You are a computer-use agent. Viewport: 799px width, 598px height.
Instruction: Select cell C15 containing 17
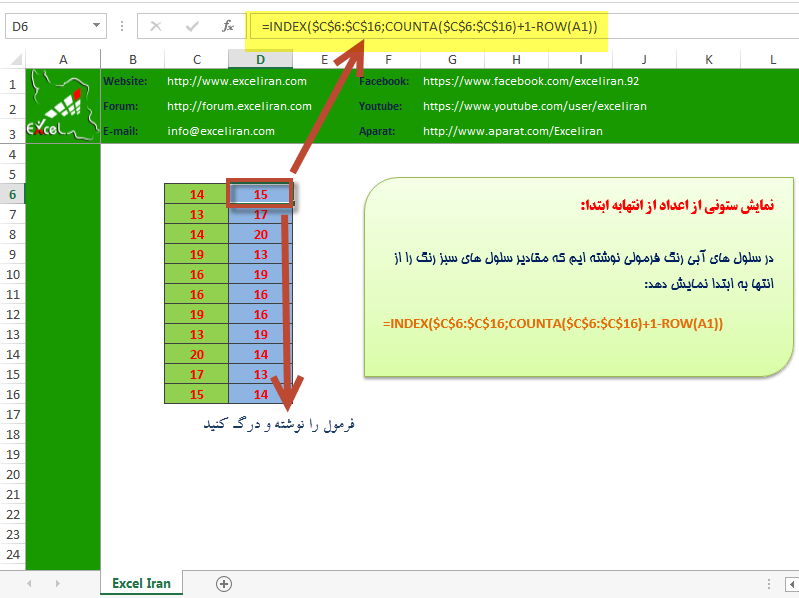click(197, 374)
